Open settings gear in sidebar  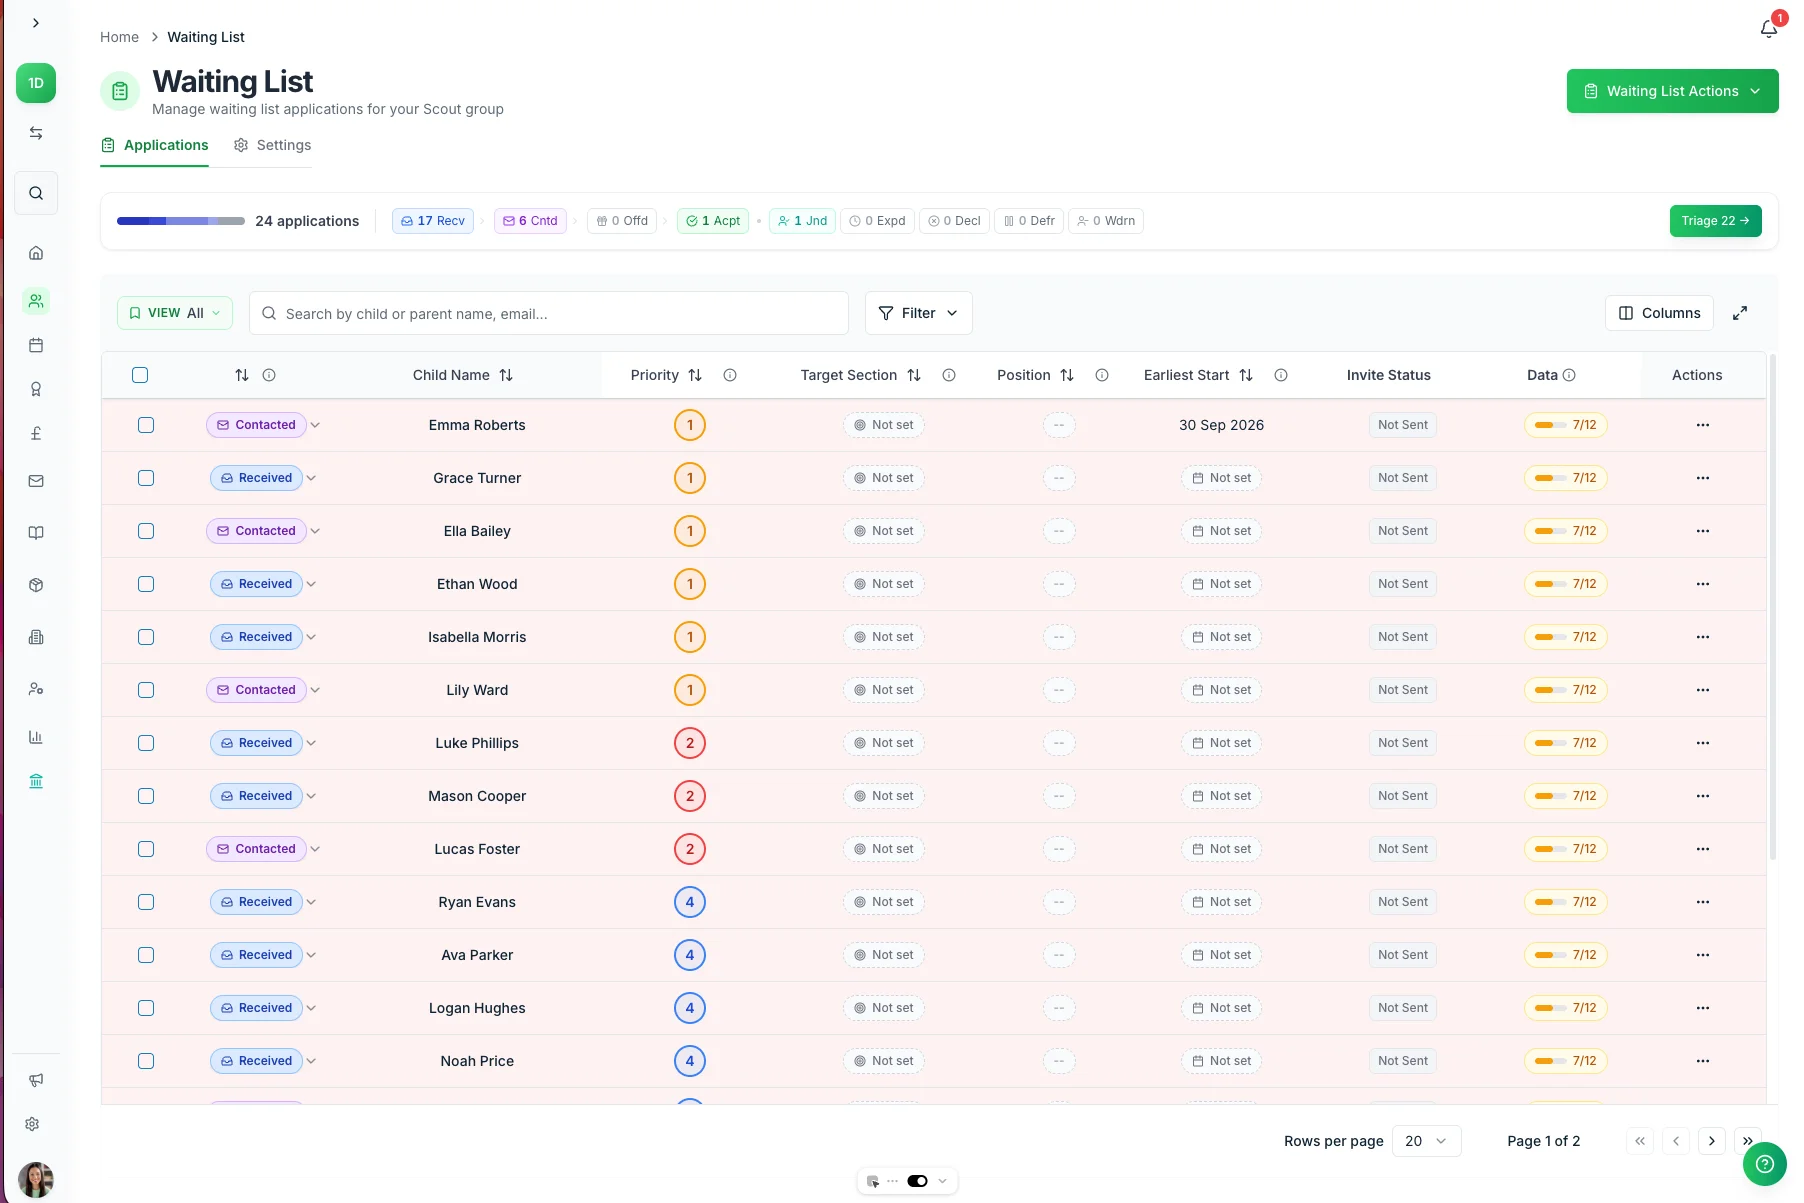(x=33, y=1124)
